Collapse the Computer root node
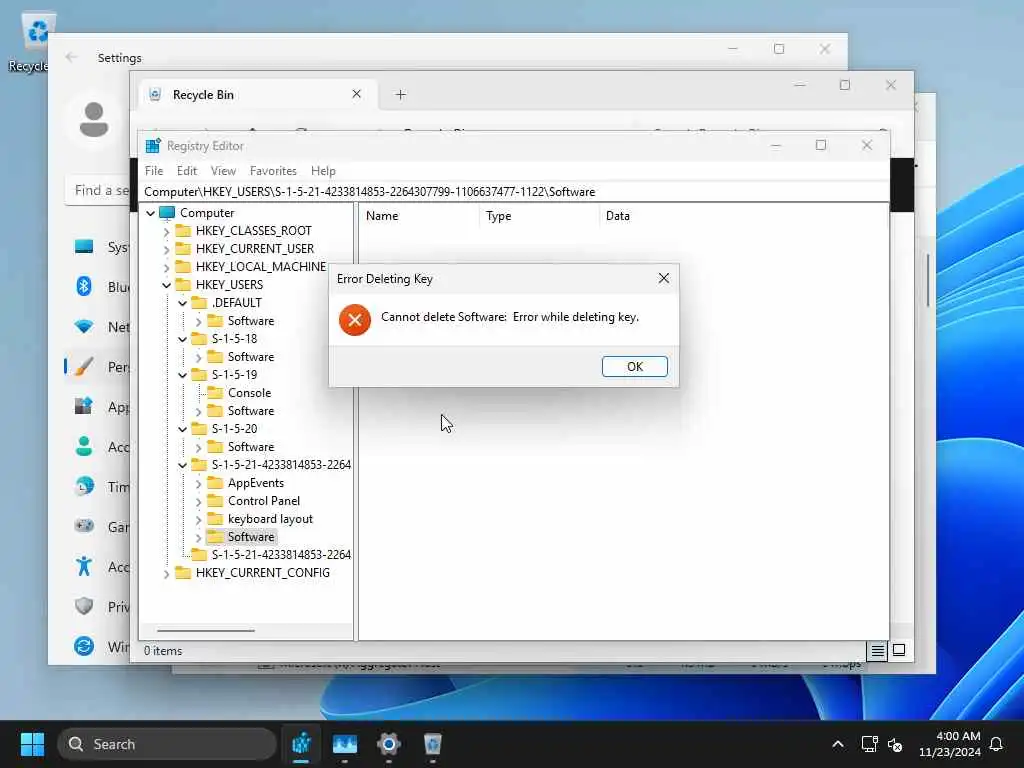This screenshot has width=1024, height=768. tap(151, 213)
